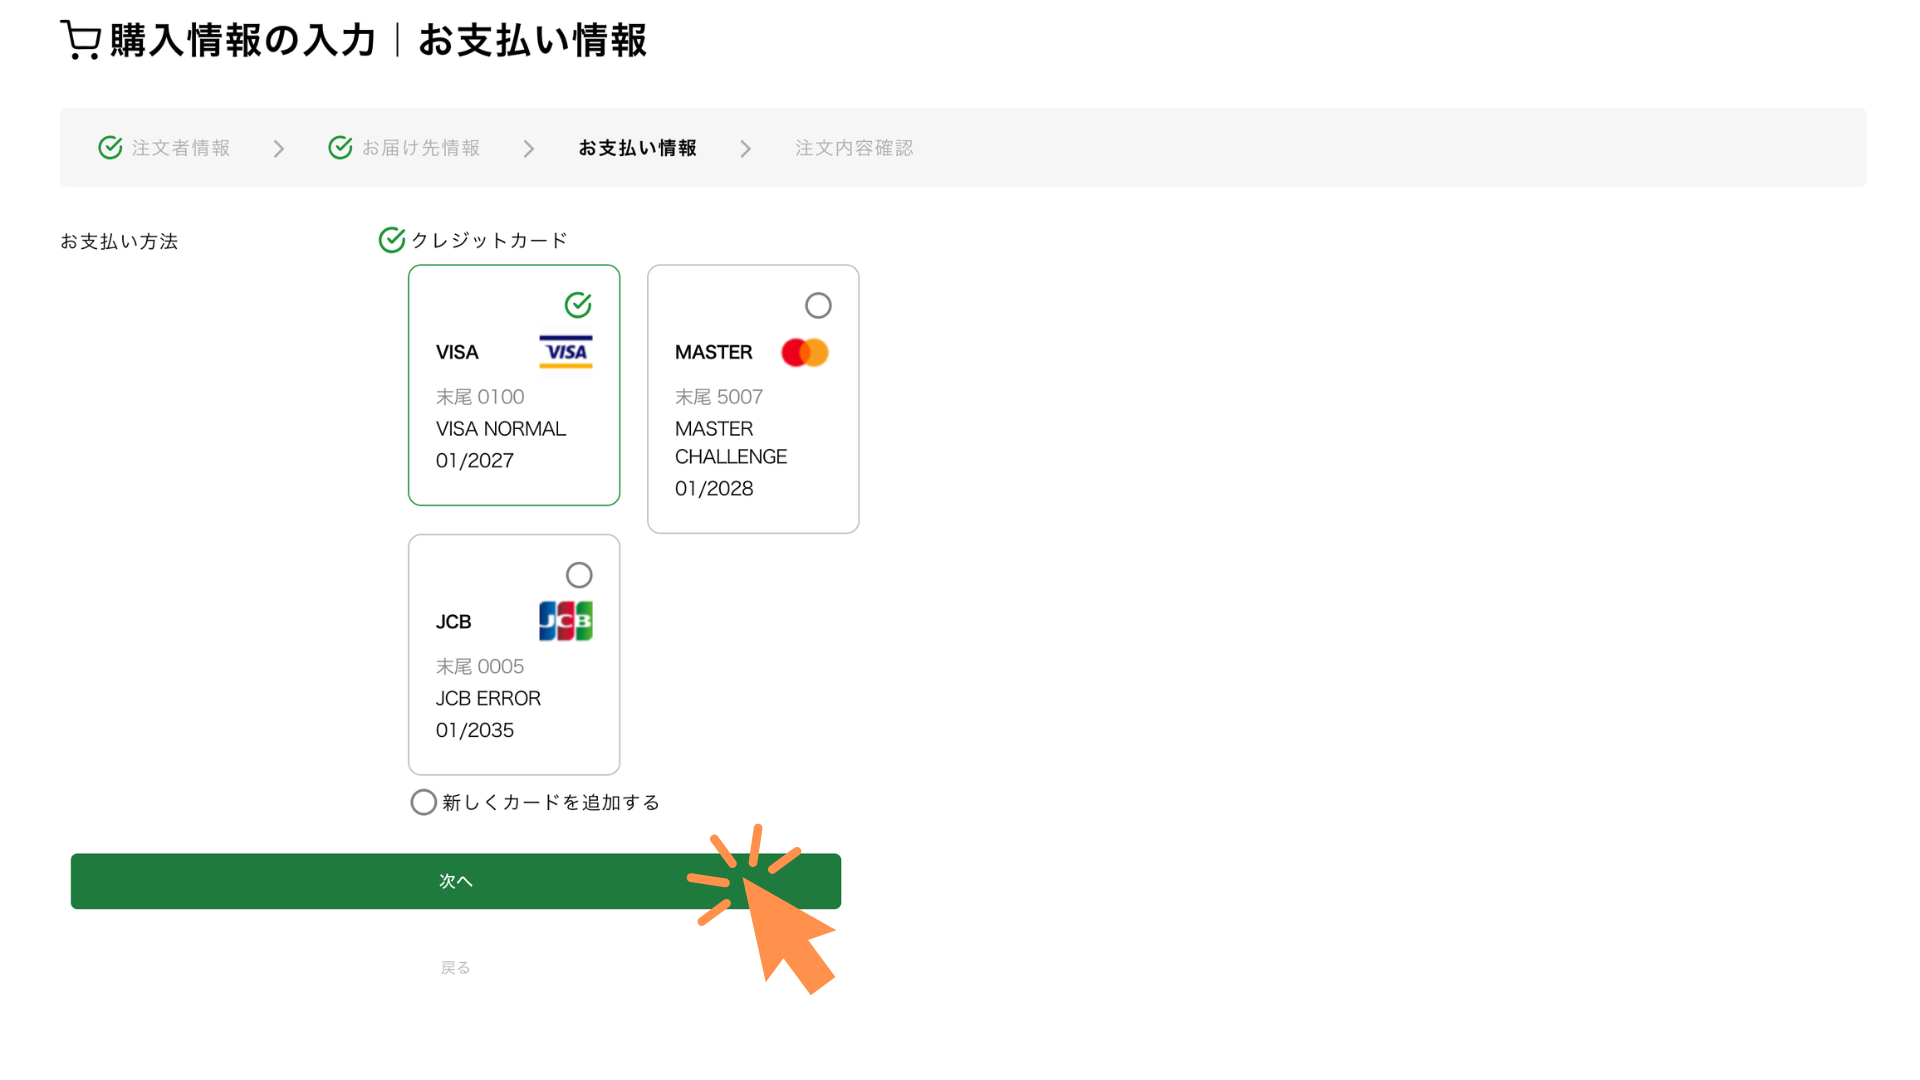Image resolution: width=1920 pixels, height=1080 pixels.
Task: Click the chevron after 注文者情報 step
Action: pos(279,149)
